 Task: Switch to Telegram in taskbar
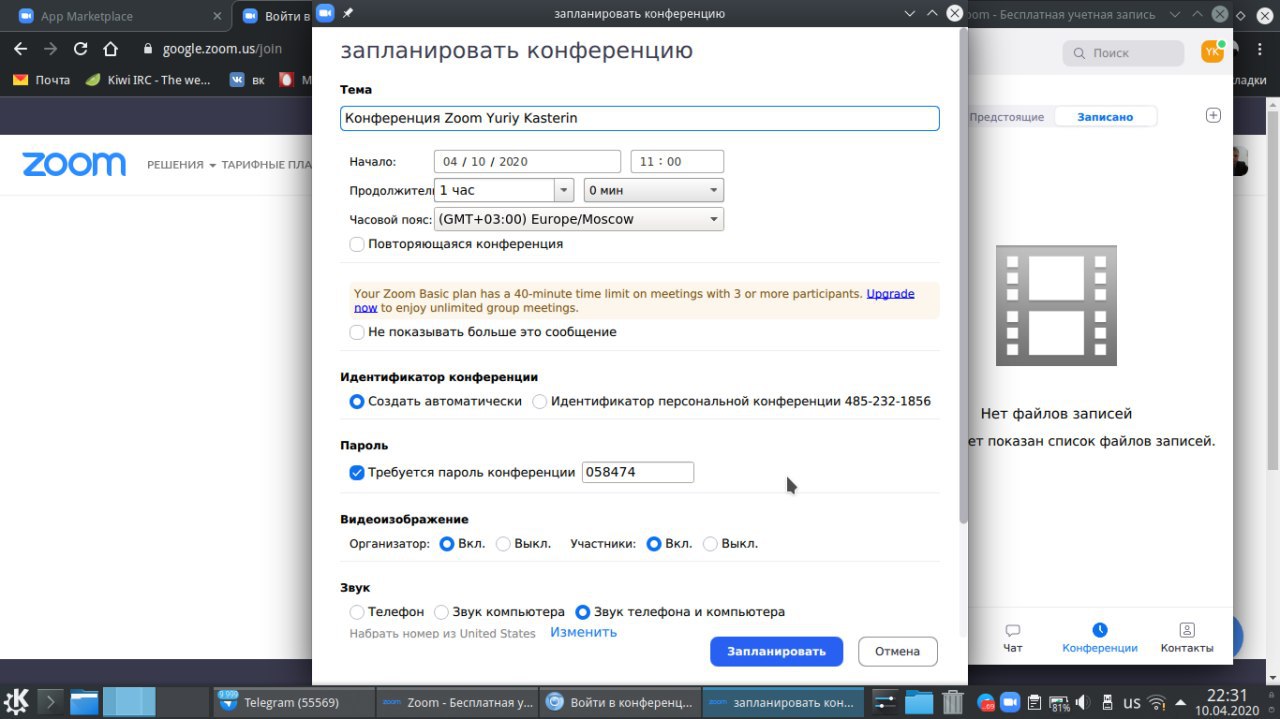click(294, 702)
